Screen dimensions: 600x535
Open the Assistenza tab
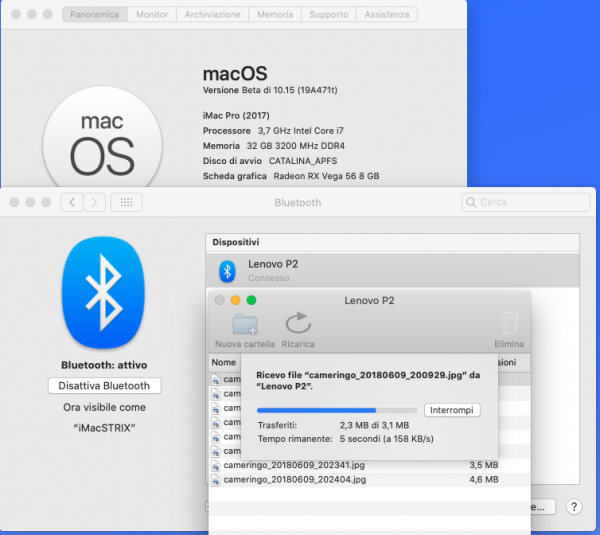click(387, 15)
